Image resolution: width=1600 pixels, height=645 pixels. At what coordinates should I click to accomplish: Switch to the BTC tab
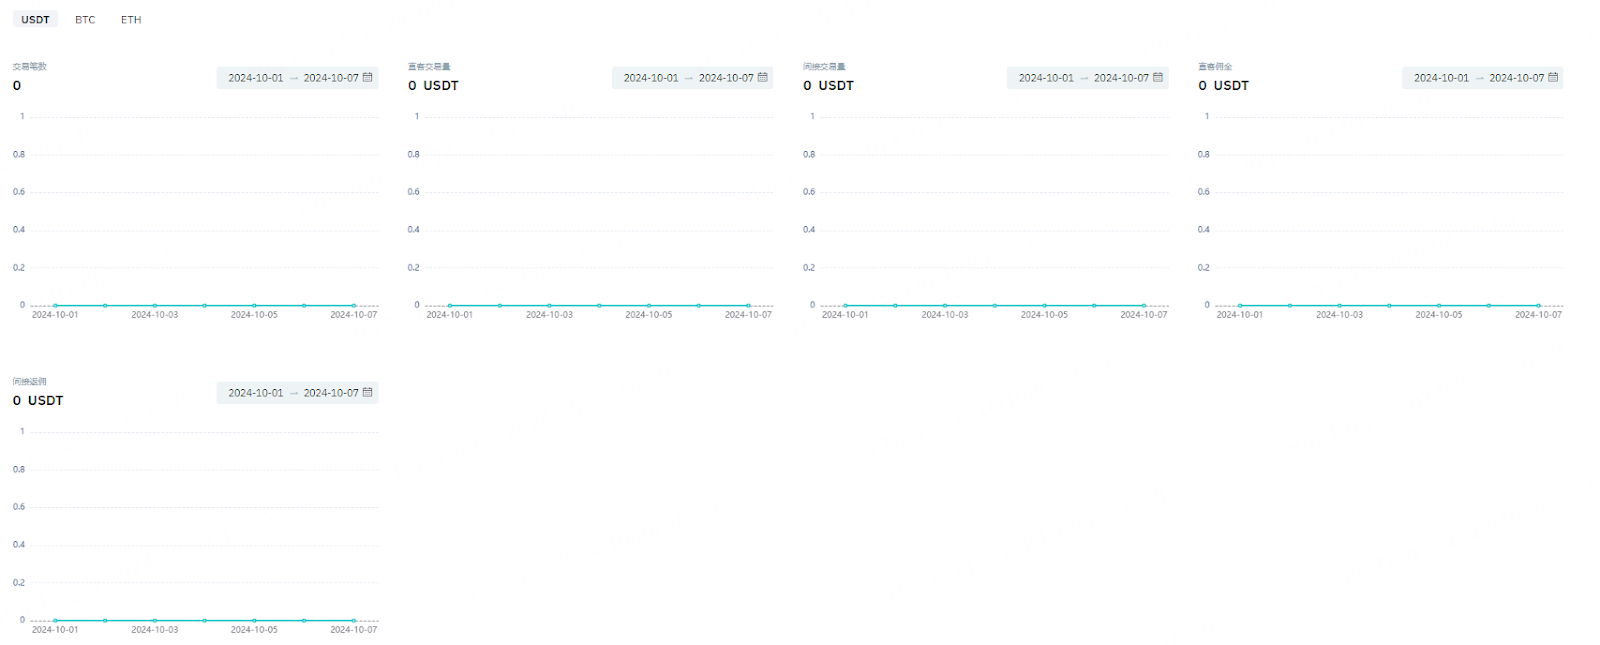[85, 20]
